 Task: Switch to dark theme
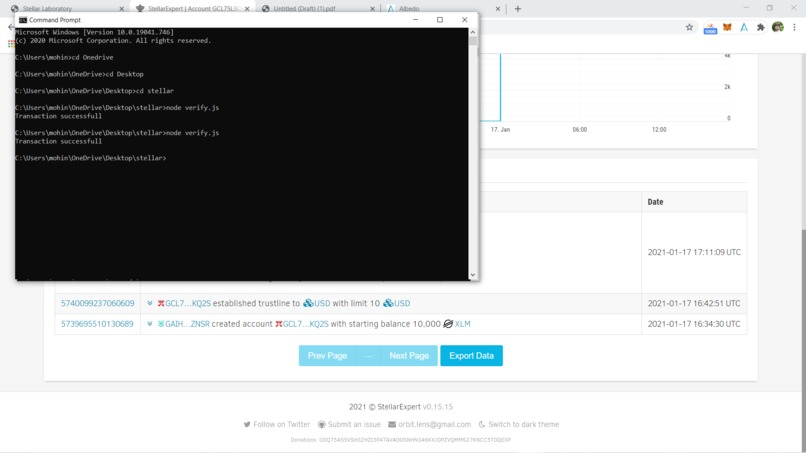[x=523, y=424]
